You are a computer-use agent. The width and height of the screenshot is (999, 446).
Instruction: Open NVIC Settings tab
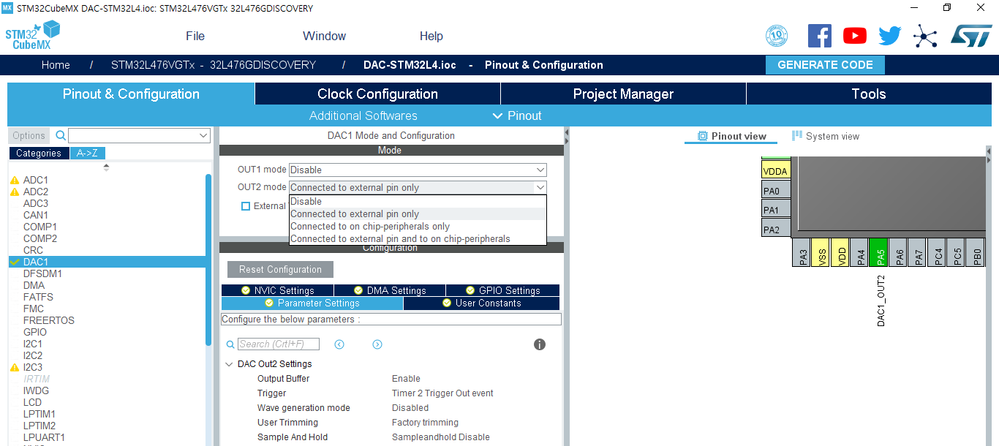277,291
